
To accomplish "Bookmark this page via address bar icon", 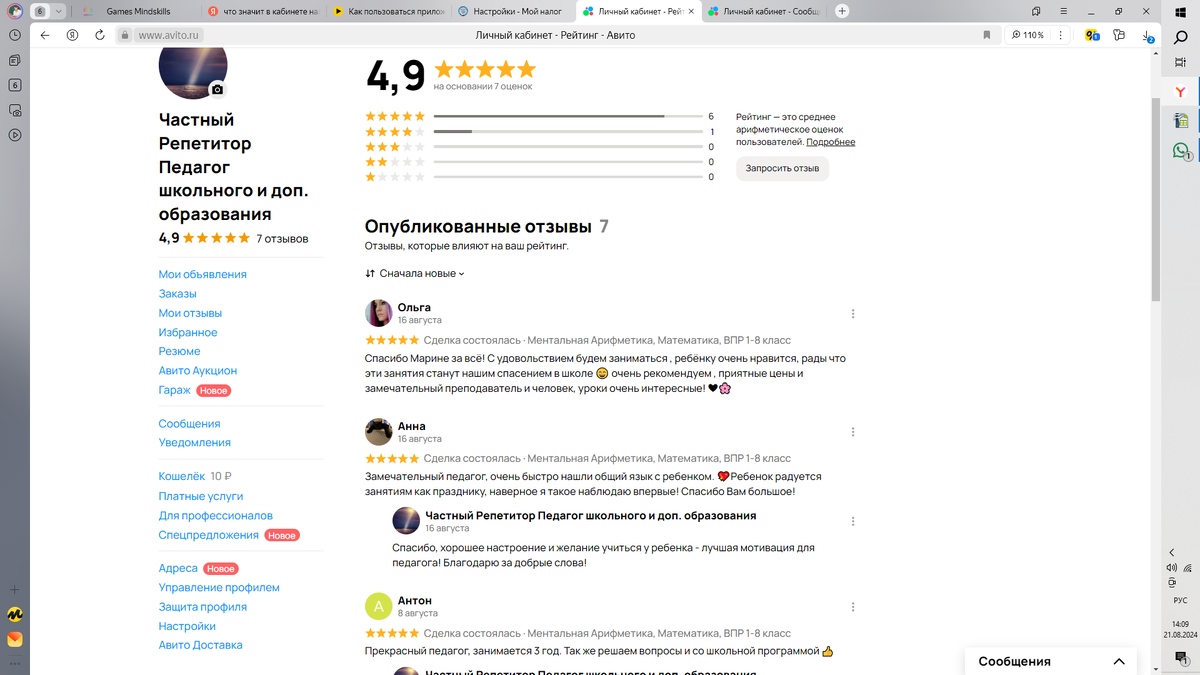I will coord(987,35).
